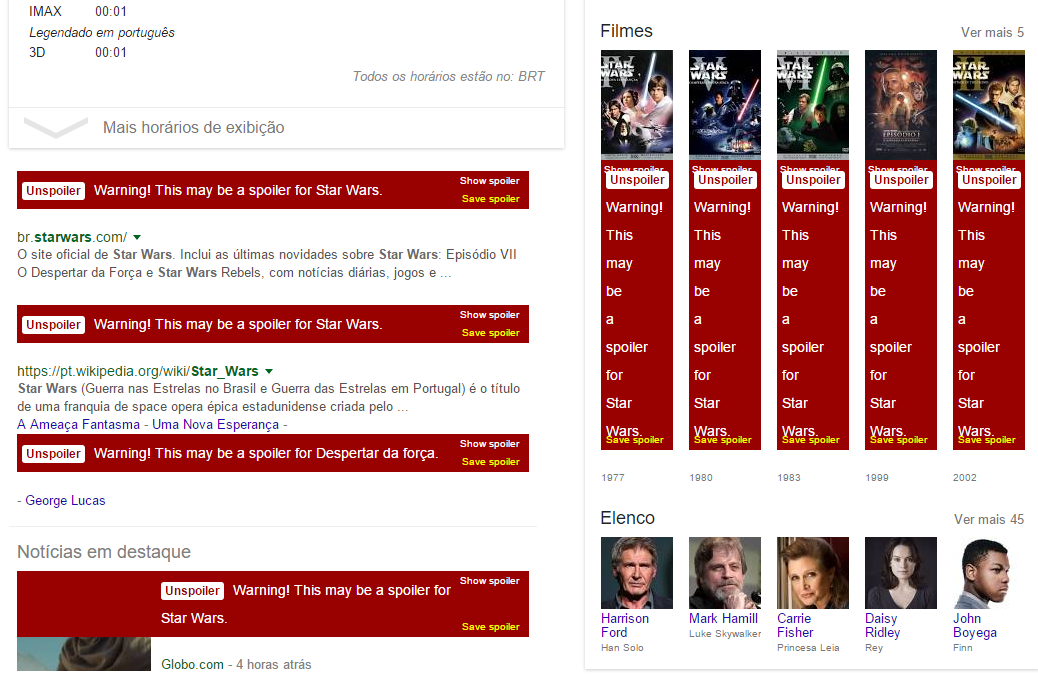Click Unspoiler under 1980 movie poster

[x=725, y=180]
